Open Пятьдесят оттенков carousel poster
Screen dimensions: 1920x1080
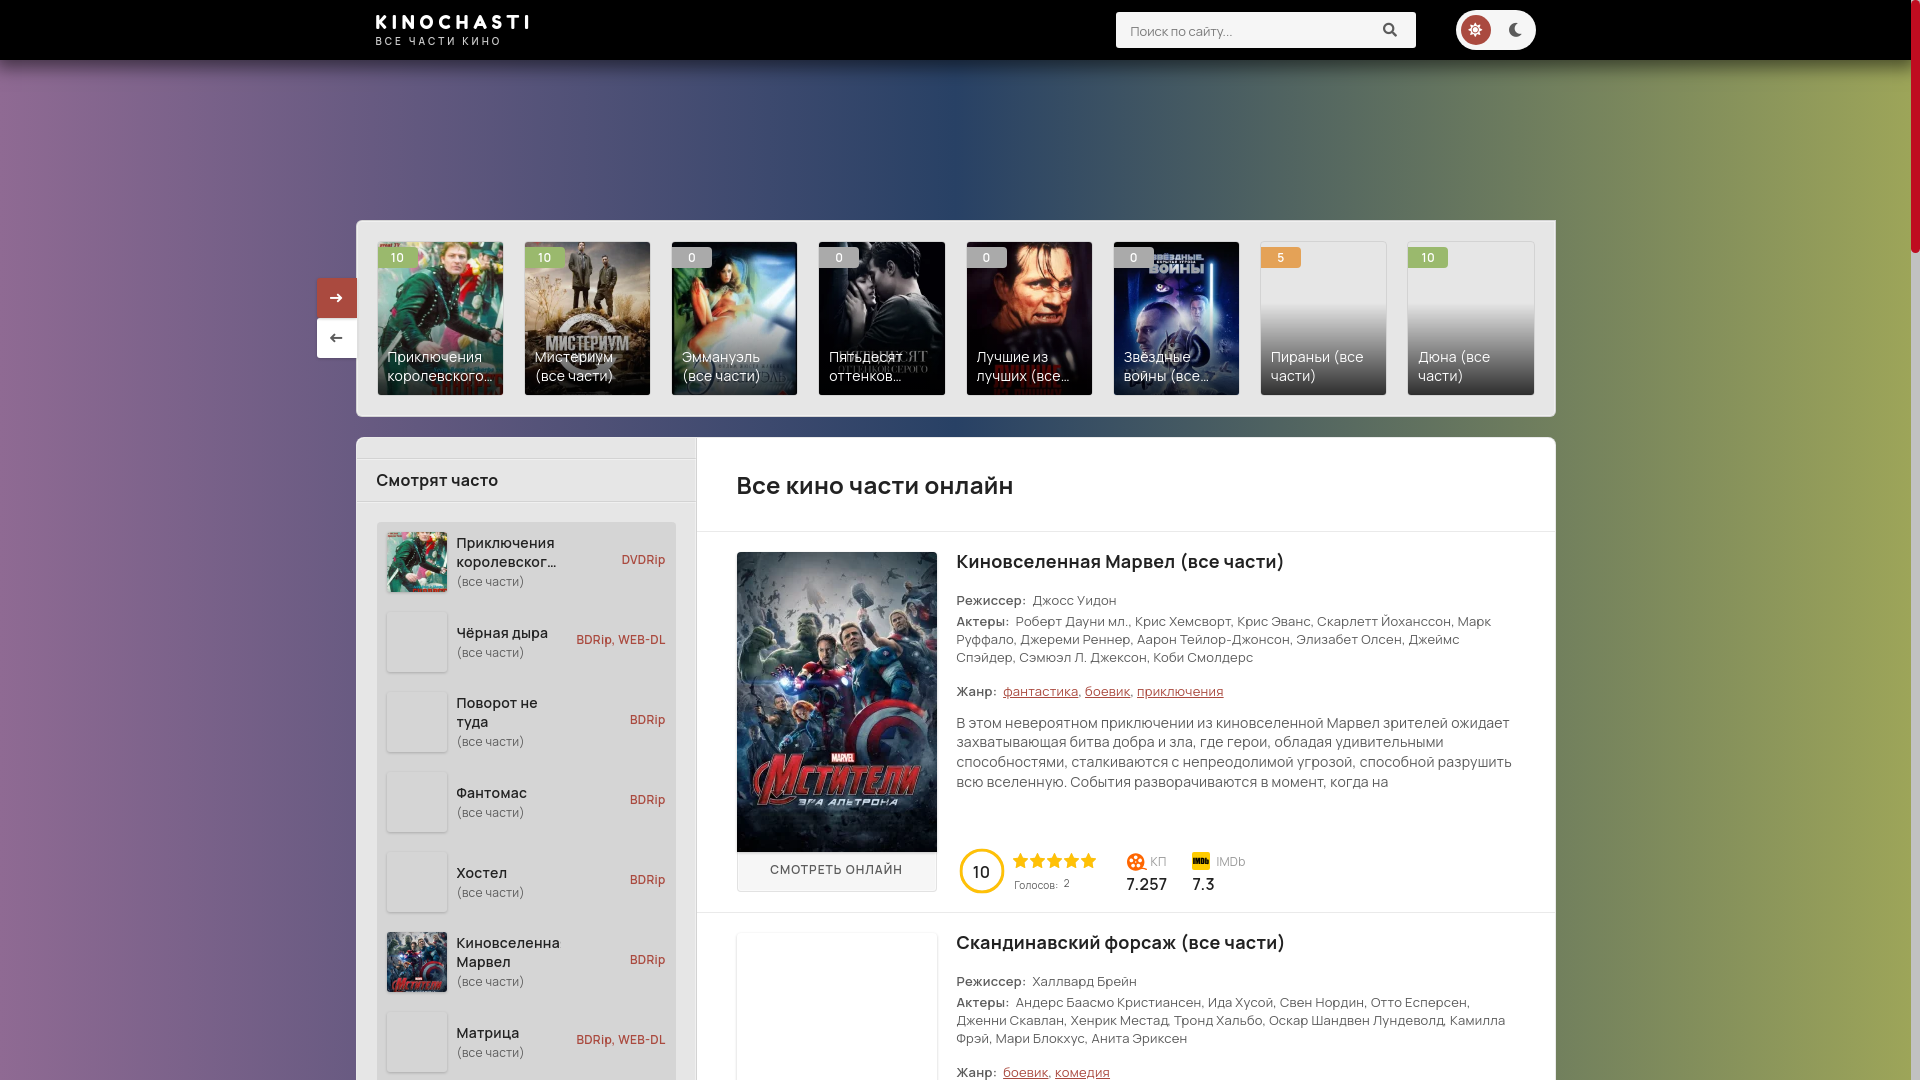point(881,318)
